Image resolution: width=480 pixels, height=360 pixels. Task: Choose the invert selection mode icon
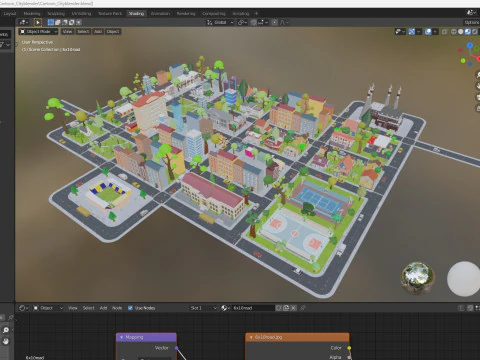pos(72,22)
